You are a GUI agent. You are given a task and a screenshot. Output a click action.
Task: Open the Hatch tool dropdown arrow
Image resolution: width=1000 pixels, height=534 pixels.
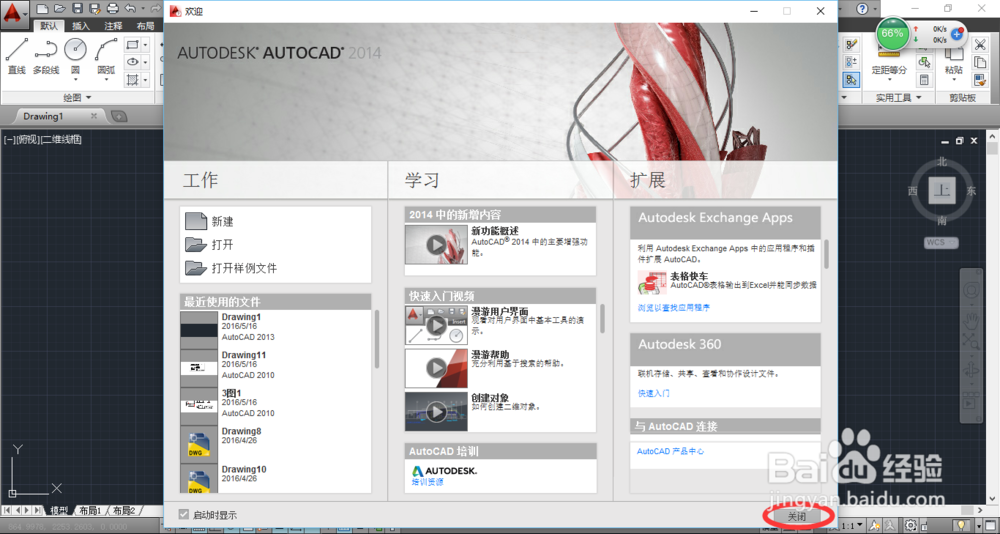pos(145,80)
